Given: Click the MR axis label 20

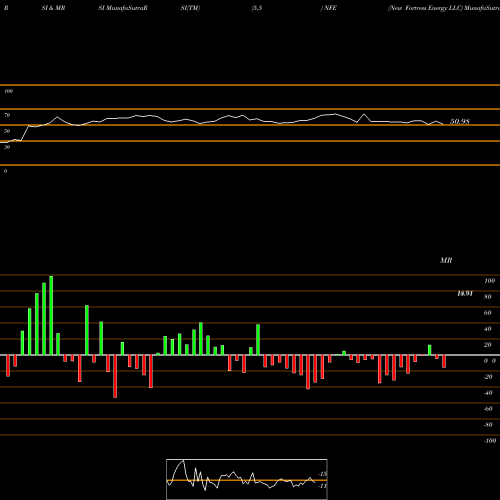Looking at the screenshot, I should (x=488, y=345).
